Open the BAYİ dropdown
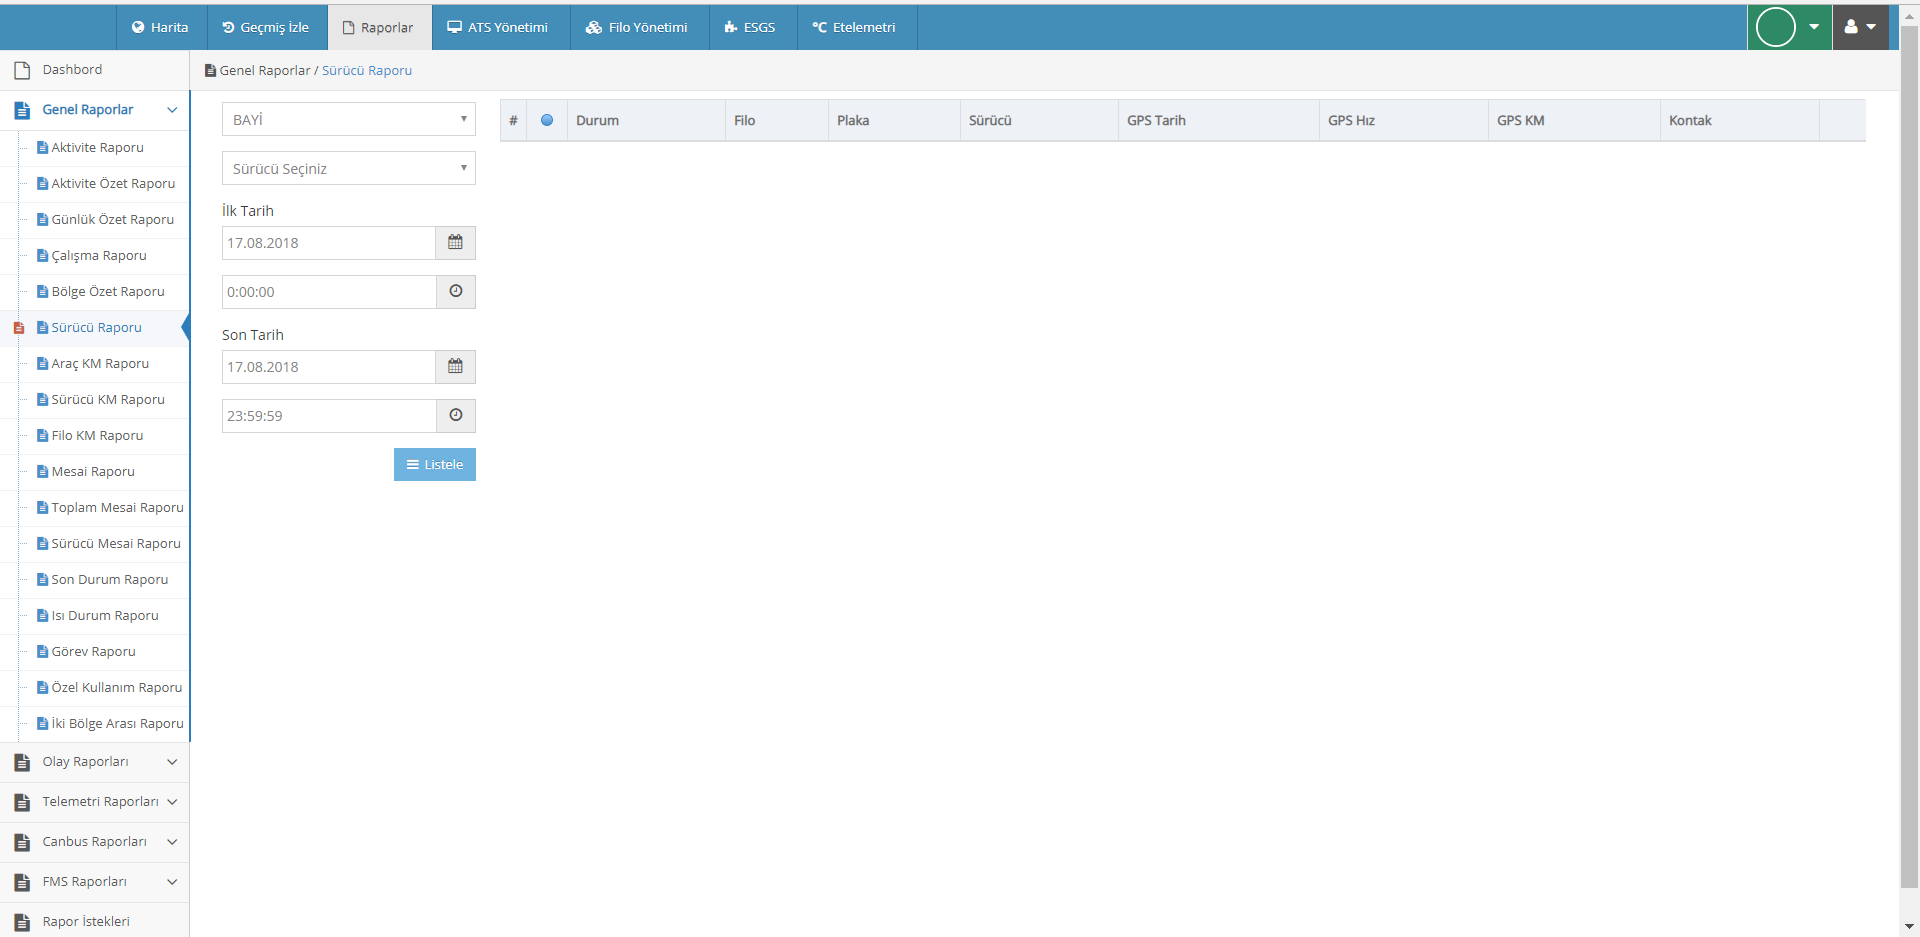Image resolution: width=1920 pixels, height=937 pixels. 349,119
